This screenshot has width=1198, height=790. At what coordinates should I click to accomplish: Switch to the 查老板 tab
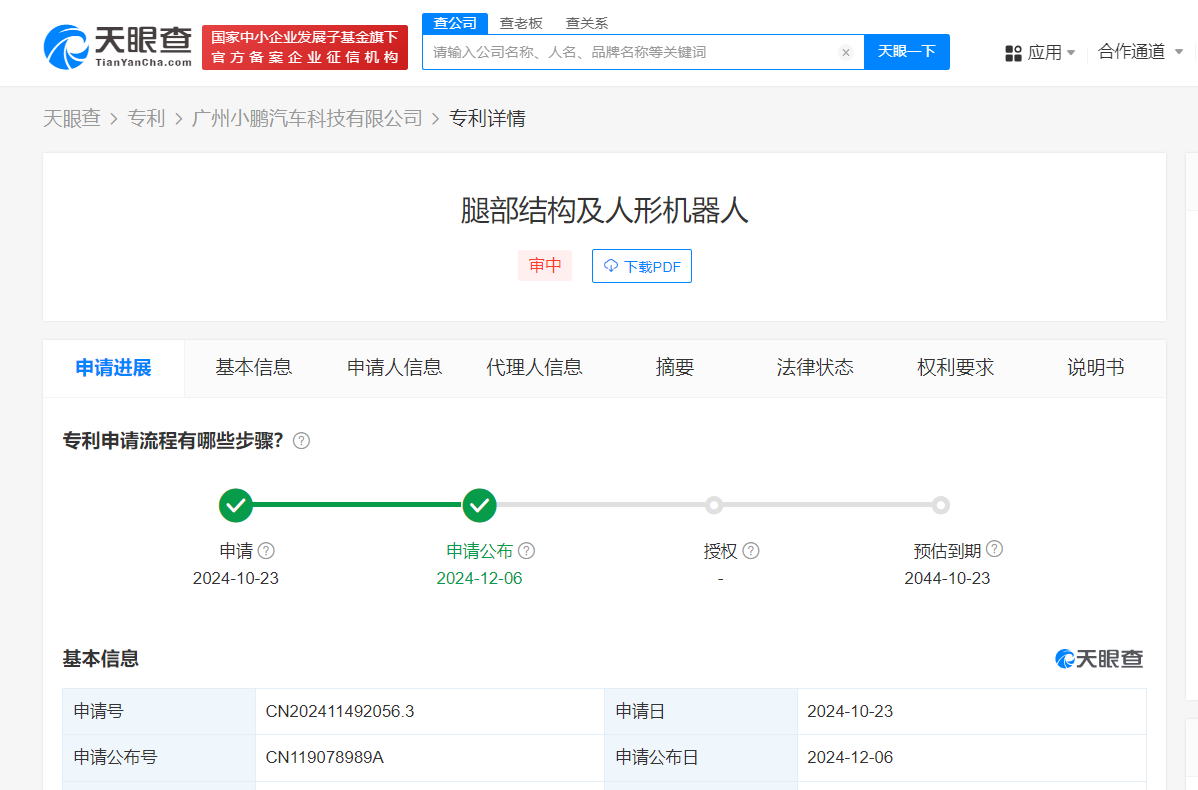click(521, 22)
